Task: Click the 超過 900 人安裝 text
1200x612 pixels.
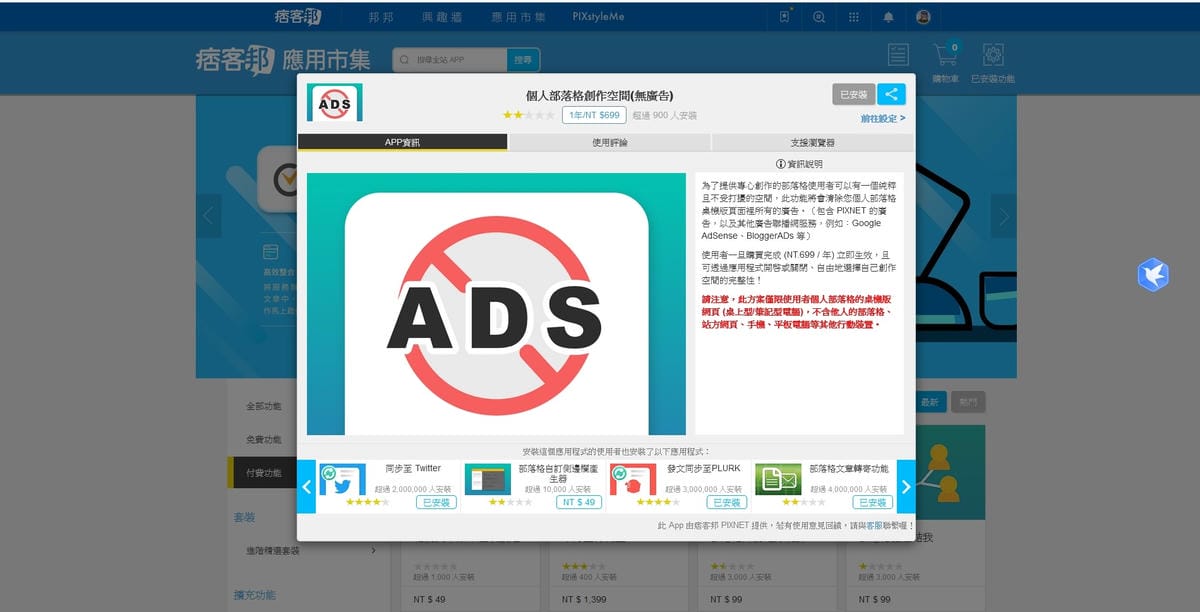Action: (665, 116)
